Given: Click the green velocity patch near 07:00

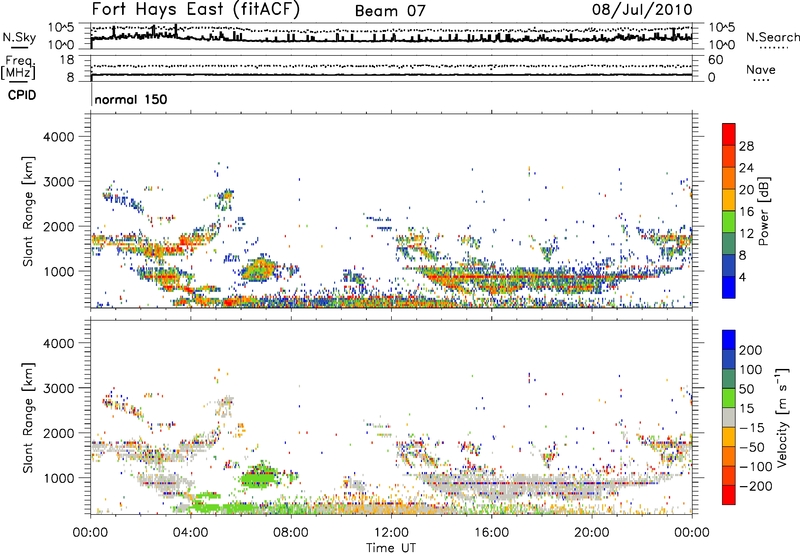Looking at the screenshot, I should [259, 477].
